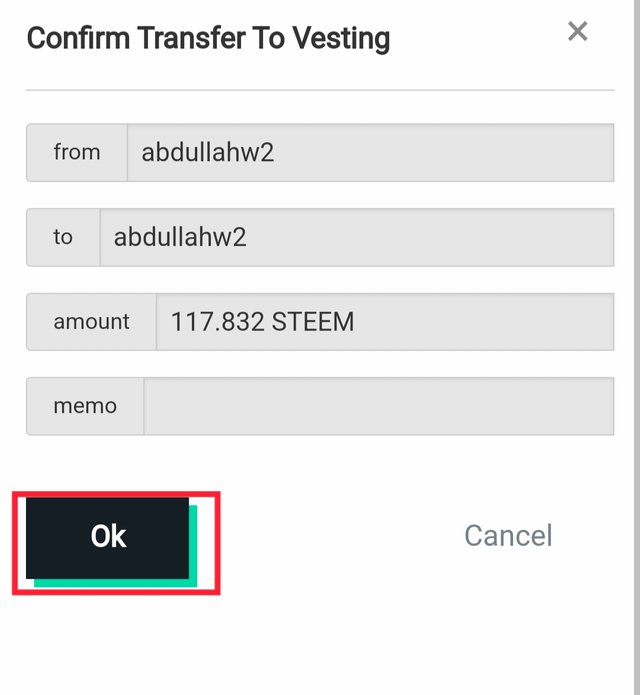Click abdullahw2 text in the from row
Image resolution: width=640 pixels, height=695 pixels.
point(208,153)
